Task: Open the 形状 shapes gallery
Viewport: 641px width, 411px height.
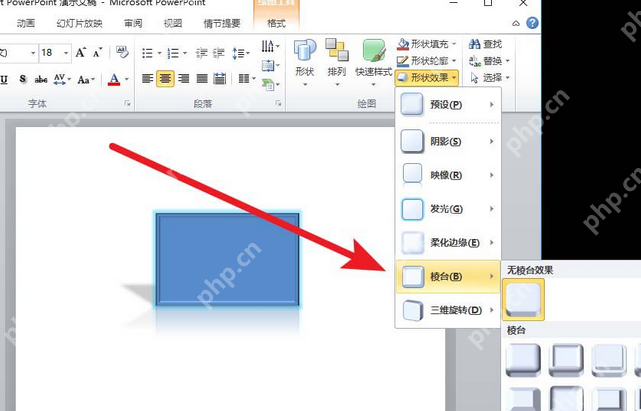Action: click(x=305, y=63)
